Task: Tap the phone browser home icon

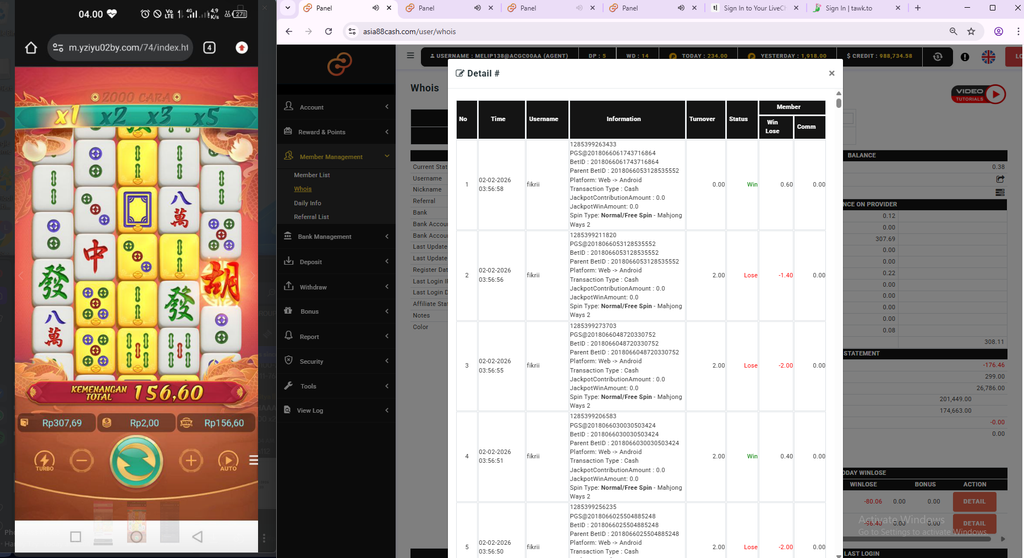Action: point(31,48)
